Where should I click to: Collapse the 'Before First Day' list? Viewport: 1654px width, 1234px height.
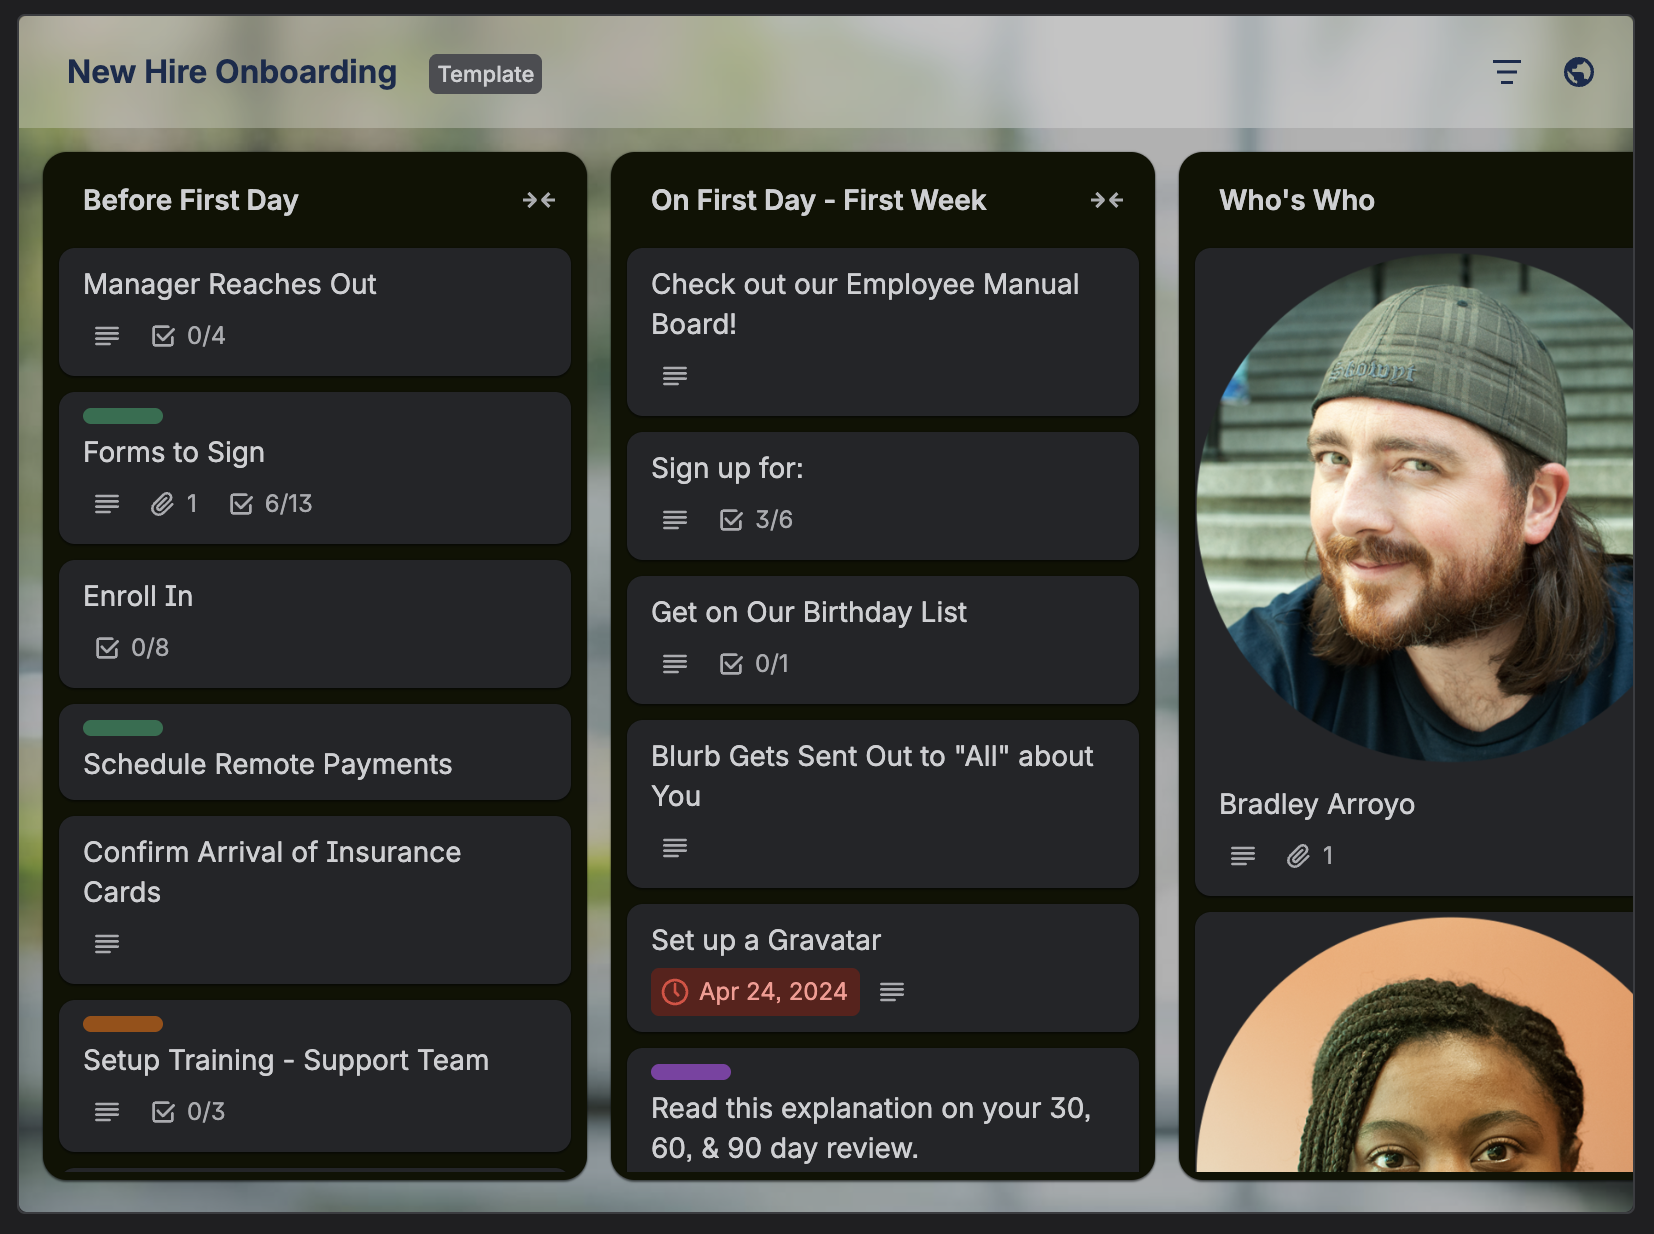(x=539, y=200)
